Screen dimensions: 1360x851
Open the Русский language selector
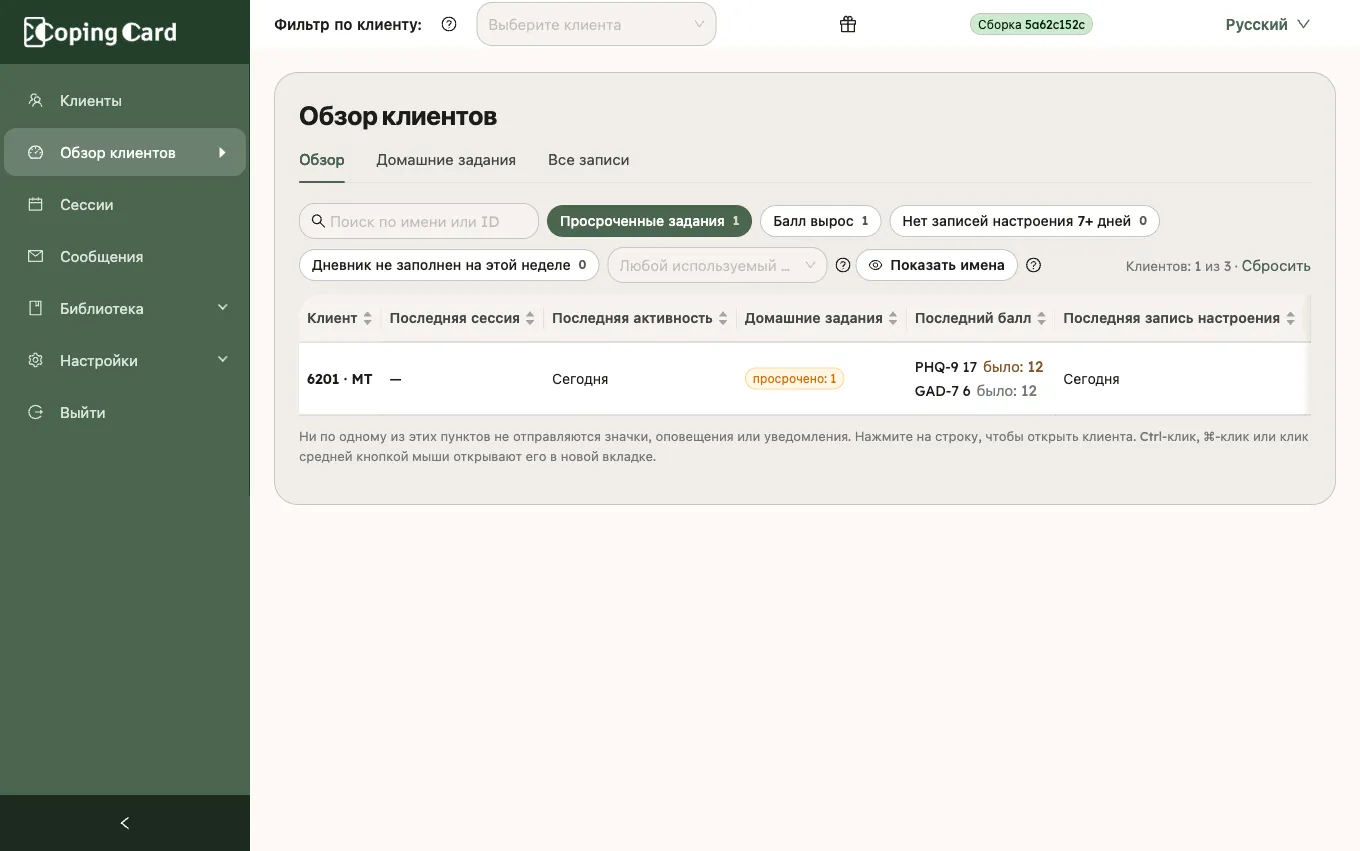pyautogui.click(x=1267, y=24)
